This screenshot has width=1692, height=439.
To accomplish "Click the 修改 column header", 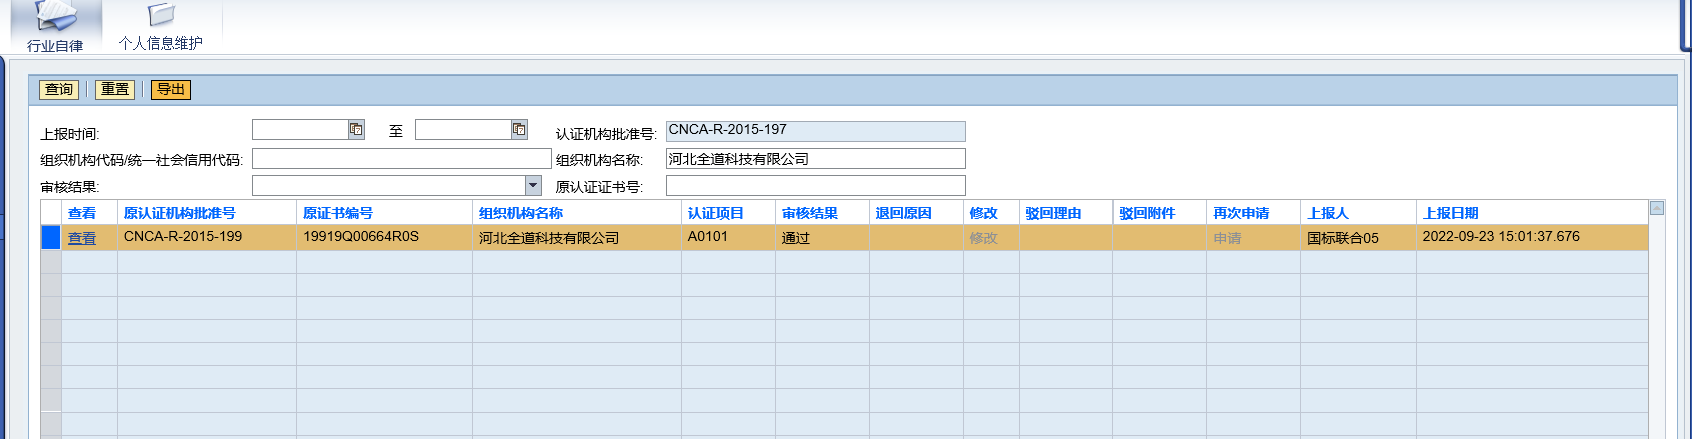I will (983, 213).
